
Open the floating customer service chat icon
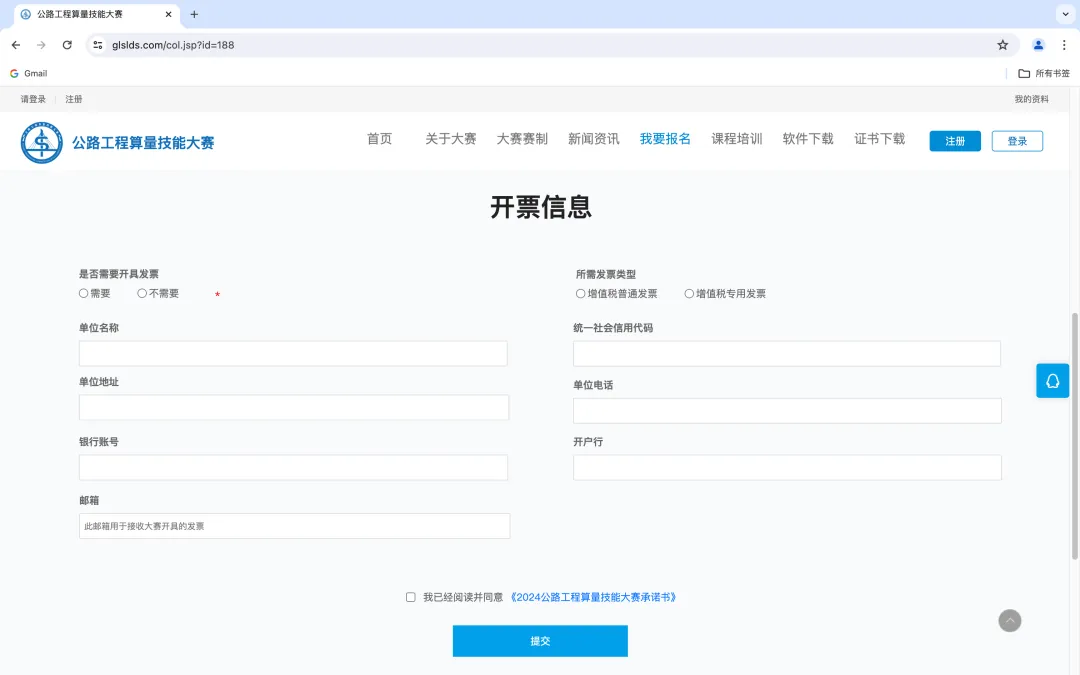click(1052, 381)
